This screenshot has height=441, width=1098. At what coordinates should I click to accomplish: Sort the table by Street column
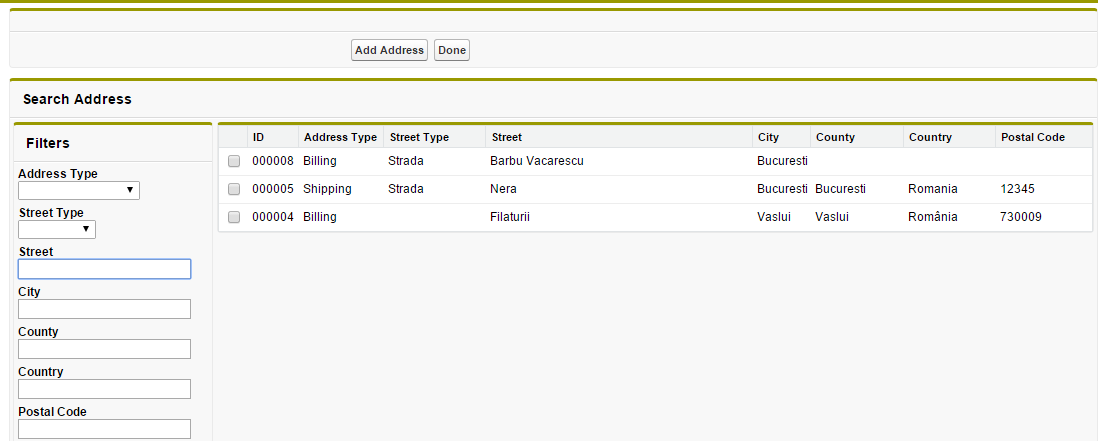click(x=507, y=137)
